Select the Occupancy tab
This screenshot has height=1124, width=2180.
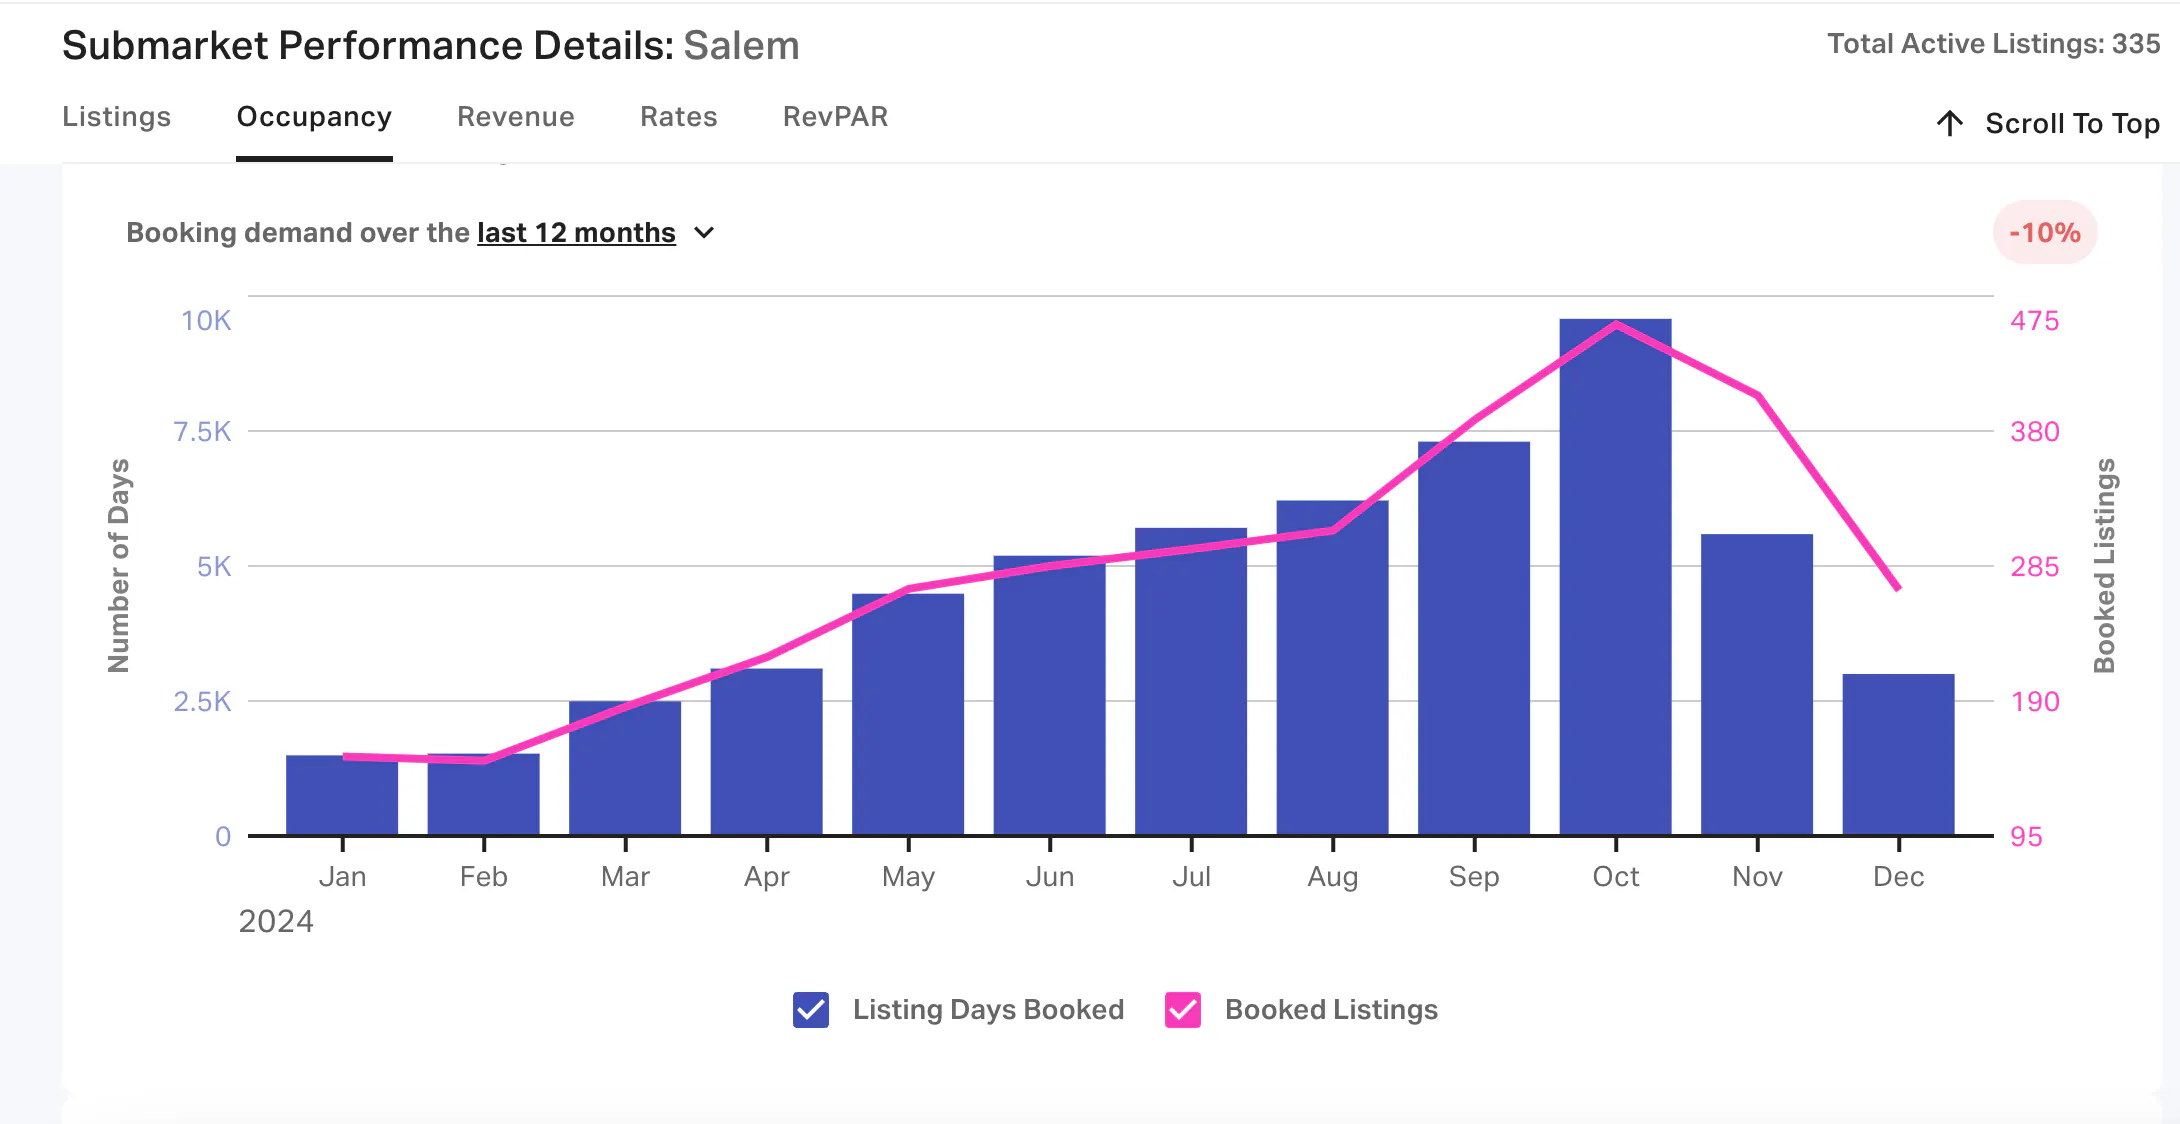tap(314, 117)
